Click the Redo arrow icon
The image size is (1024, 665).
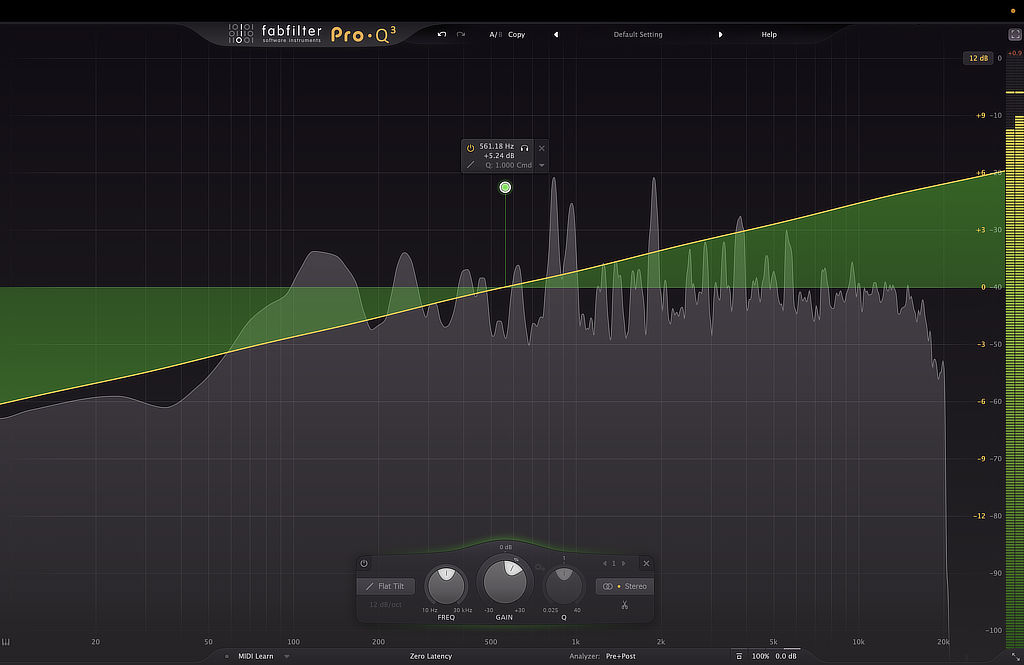[461, 34]
